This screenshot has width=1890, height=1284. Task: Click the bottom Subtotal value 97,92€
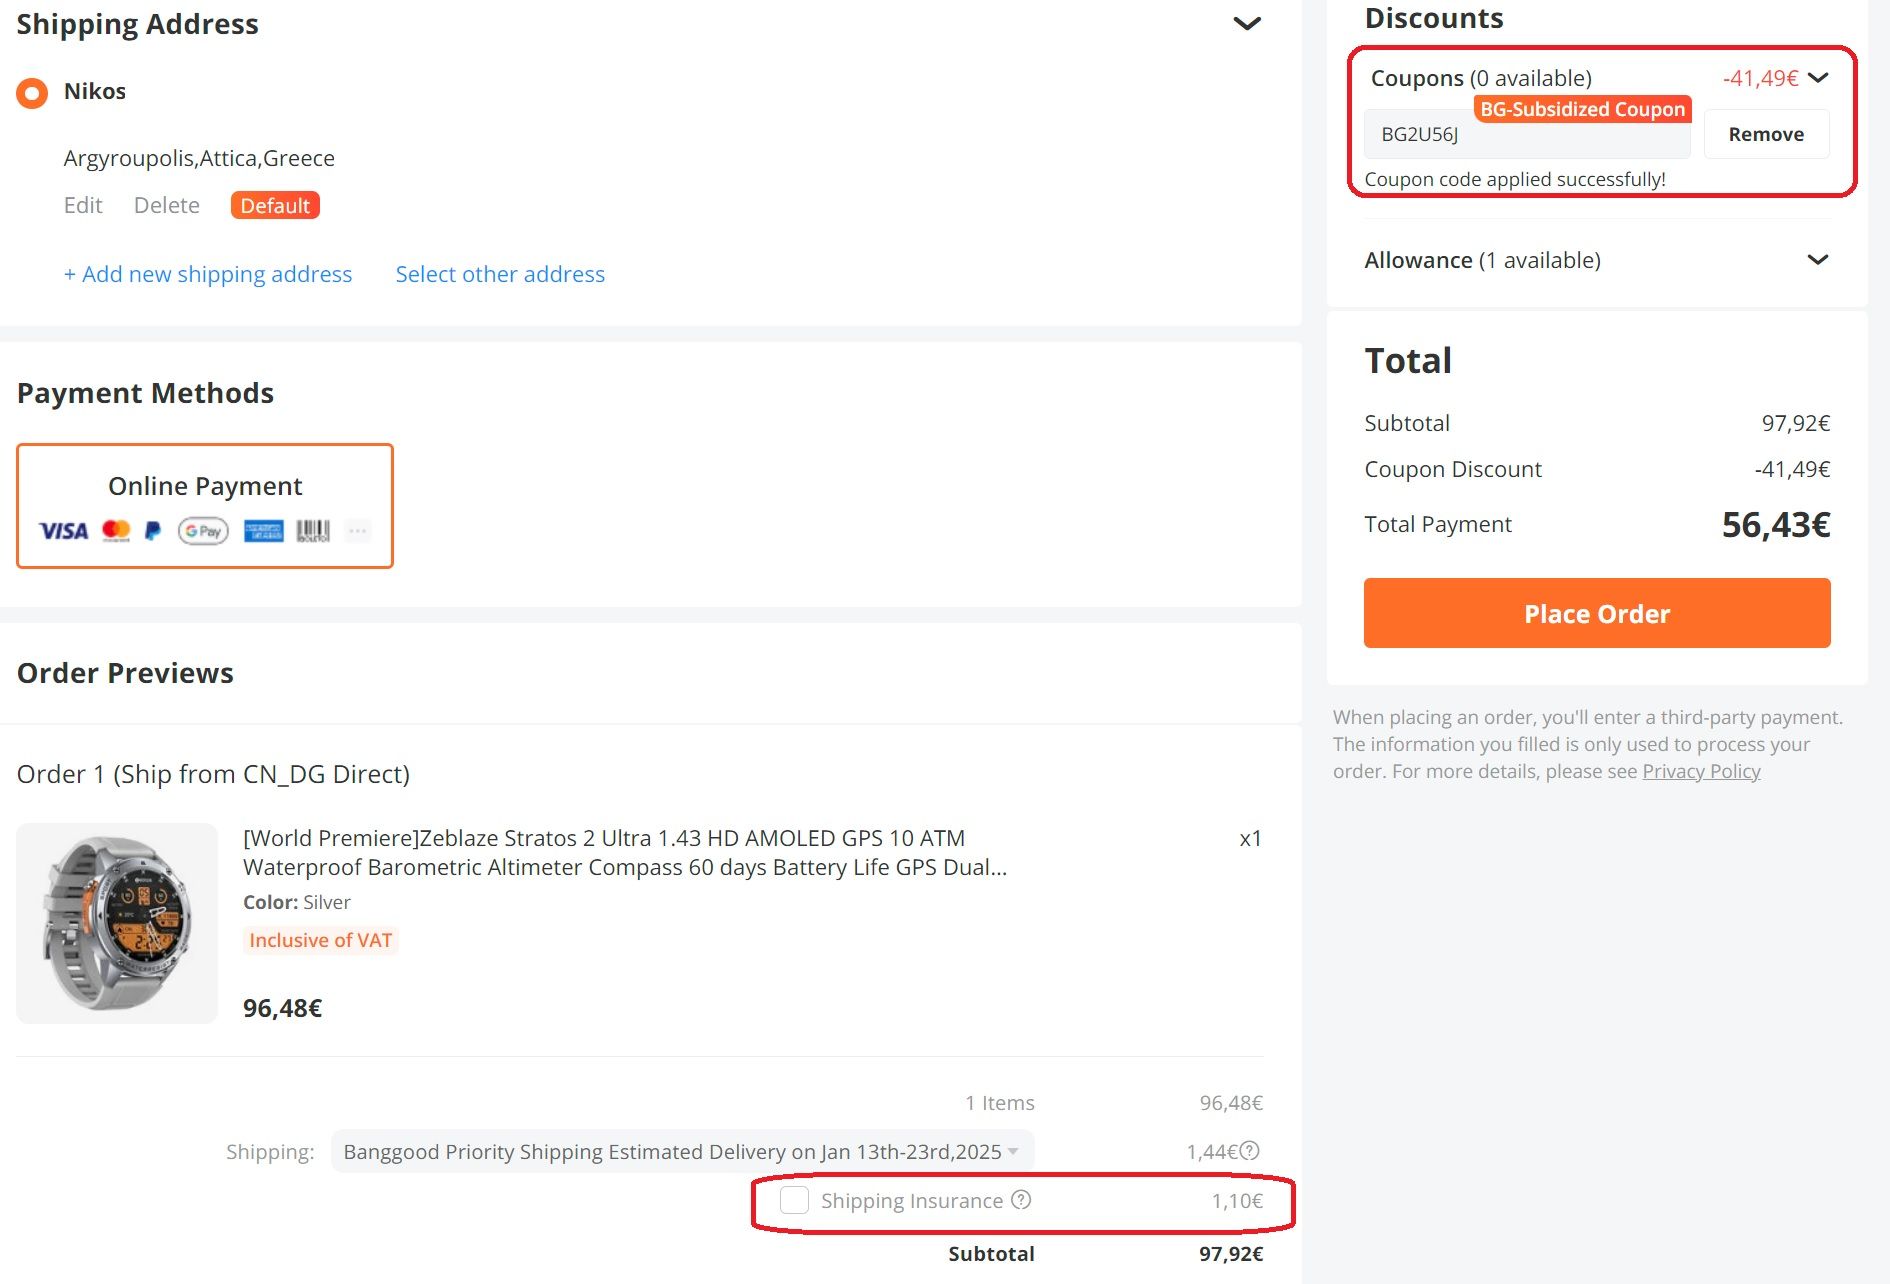click(x=1231, y=1254)
